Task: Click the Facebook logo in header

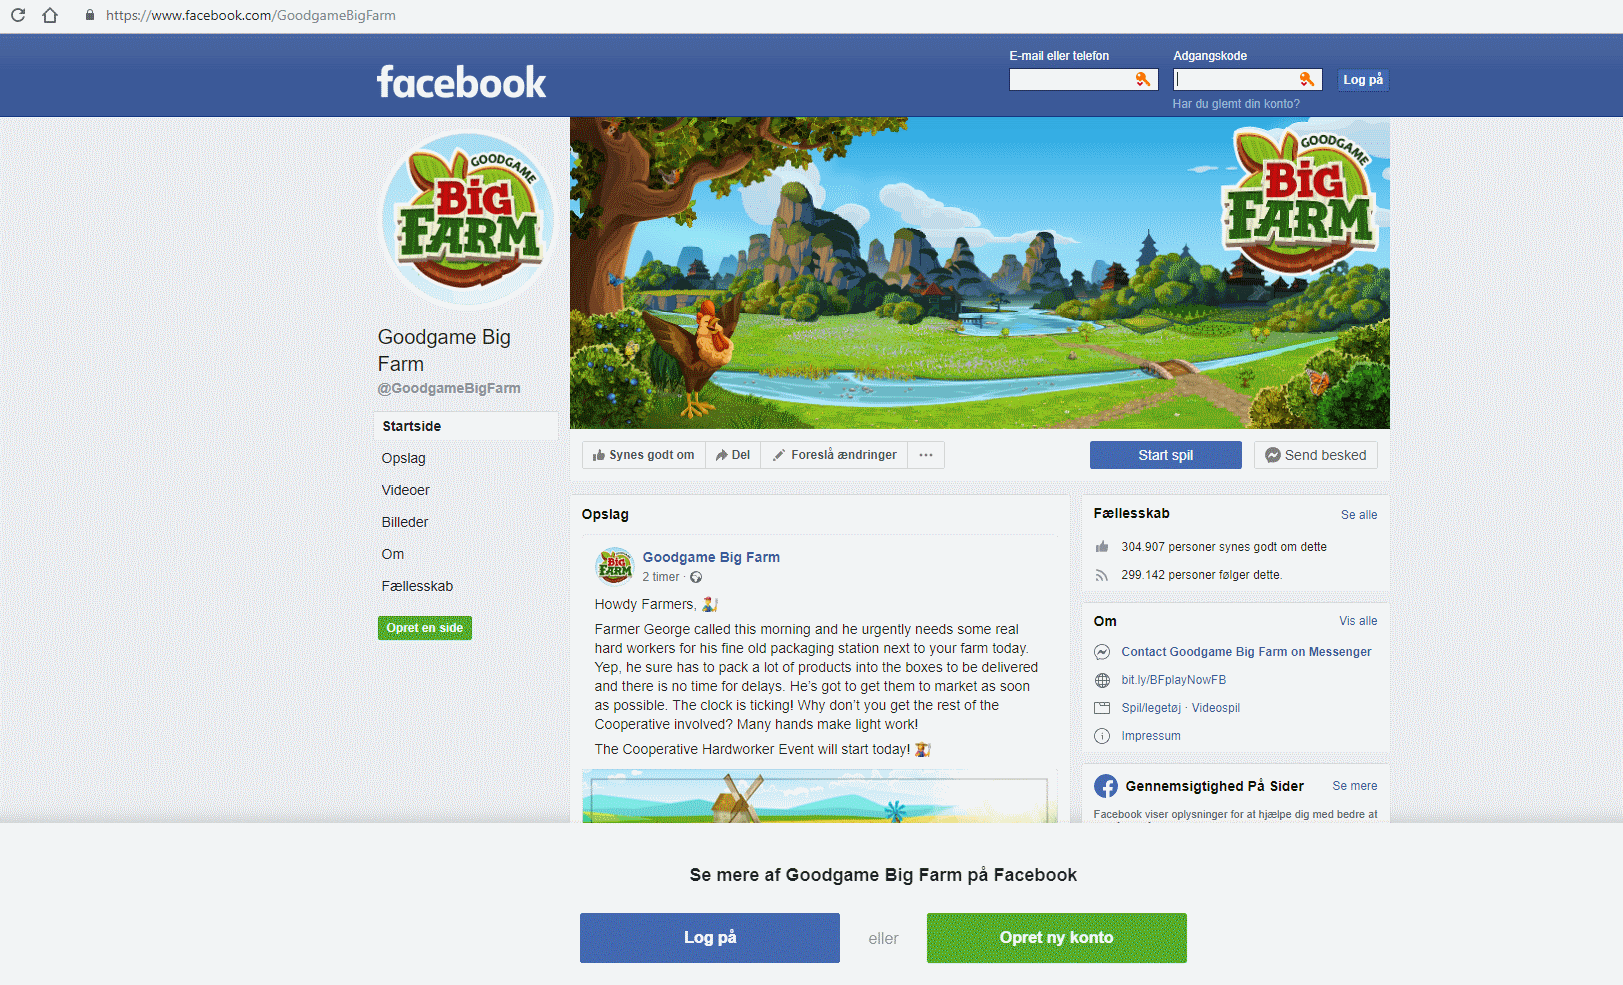Action: 461,82
